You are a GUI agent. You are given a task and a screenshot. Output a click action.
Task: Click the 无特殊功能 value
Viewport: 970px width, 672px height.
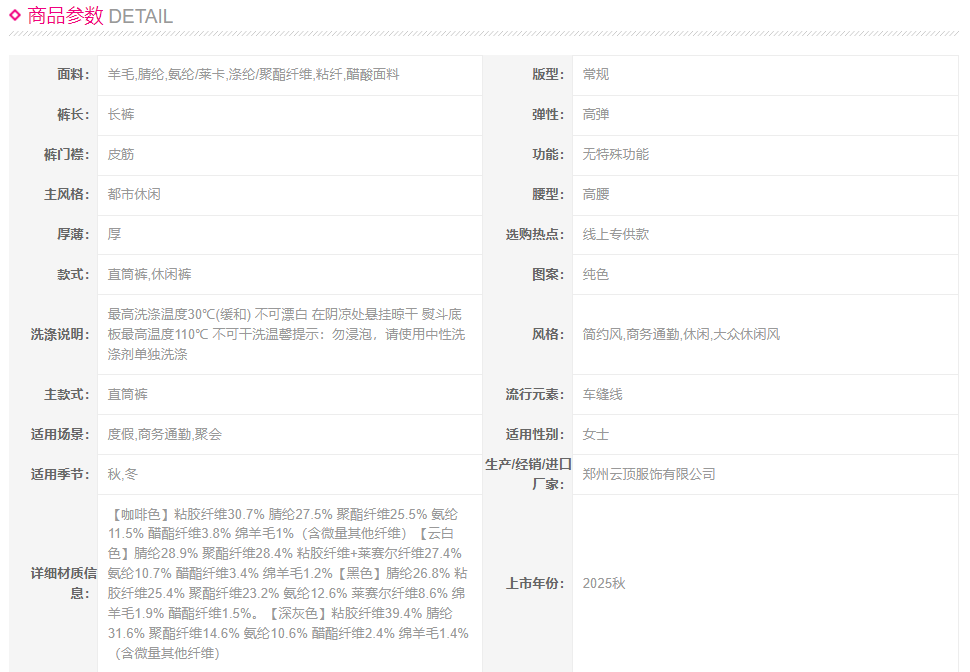coord(616,155)
